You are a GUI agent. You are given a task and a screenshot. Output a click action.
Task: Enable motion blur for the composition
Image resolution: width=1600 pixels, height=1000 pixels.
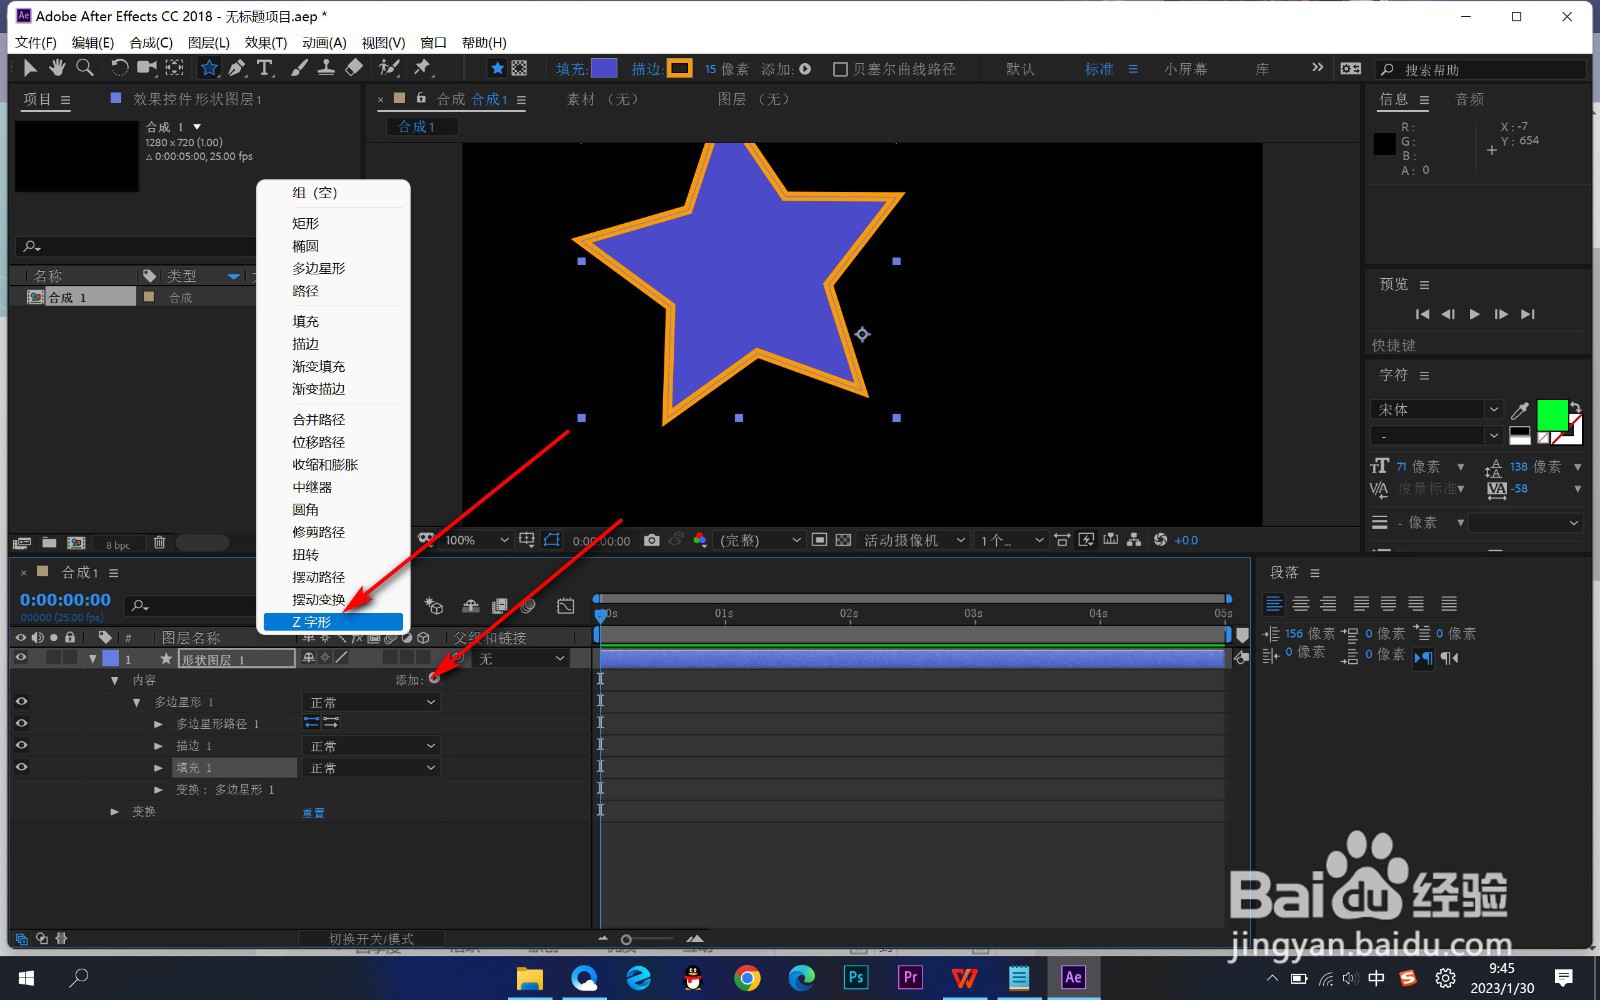[x=529, y=606]
